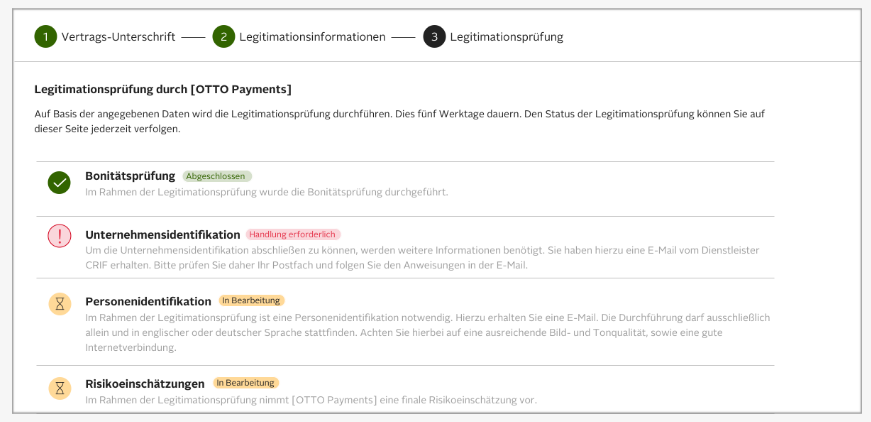The image size is (871, 422).
Task: Click Risikoeinschätzungen's In Bearbeitung badge
Action: pyautogui.click(x=245, y=383)
